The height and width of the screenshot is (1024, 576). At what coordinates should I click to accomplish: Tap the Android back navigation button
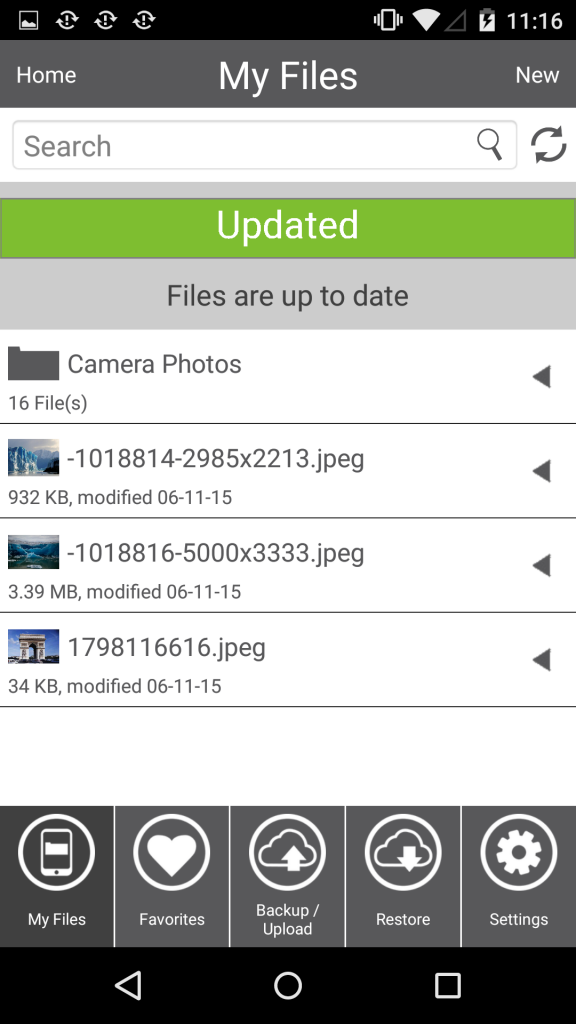[x=128, y=985]
